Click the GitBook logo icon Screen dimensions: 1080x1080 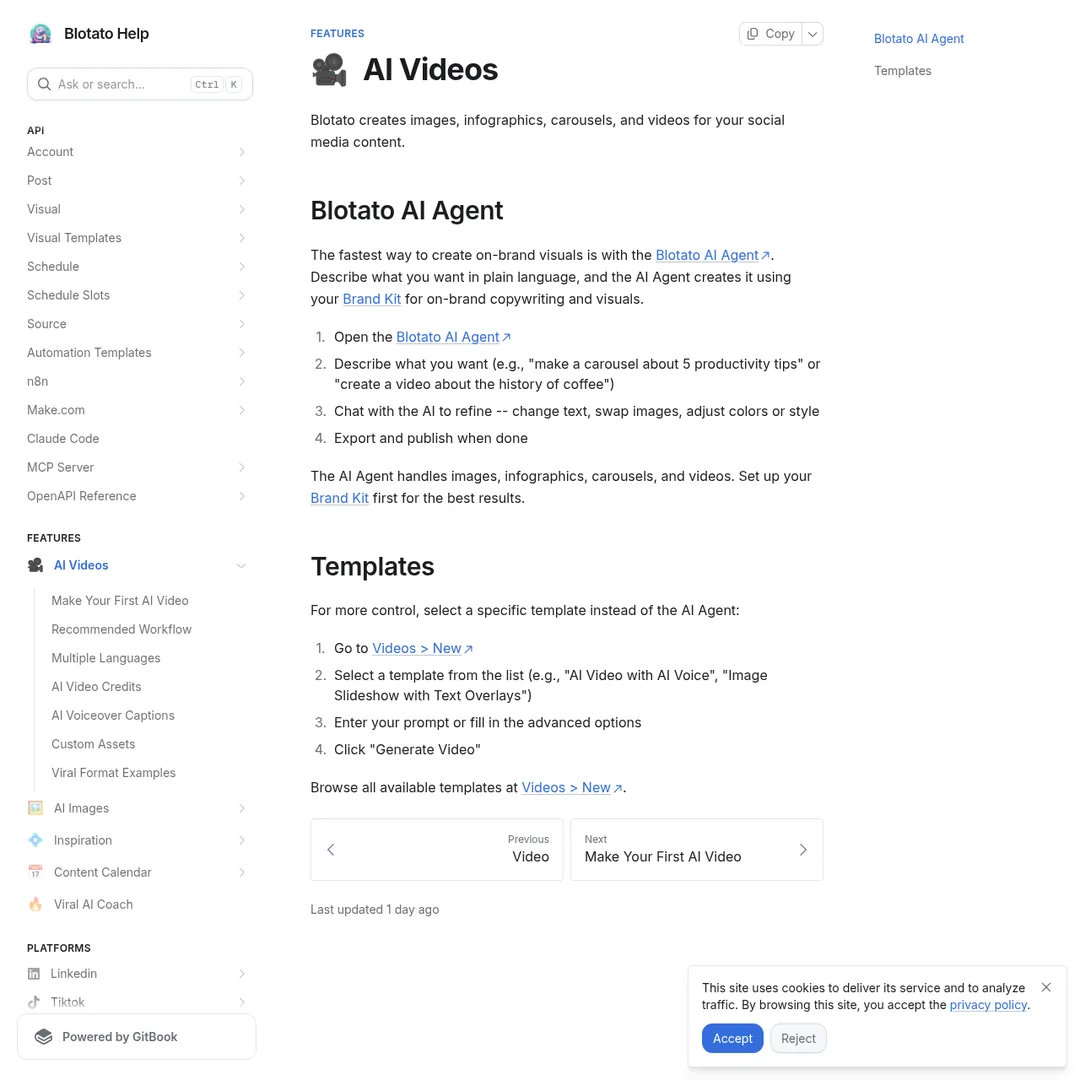tap(44, 1036)
